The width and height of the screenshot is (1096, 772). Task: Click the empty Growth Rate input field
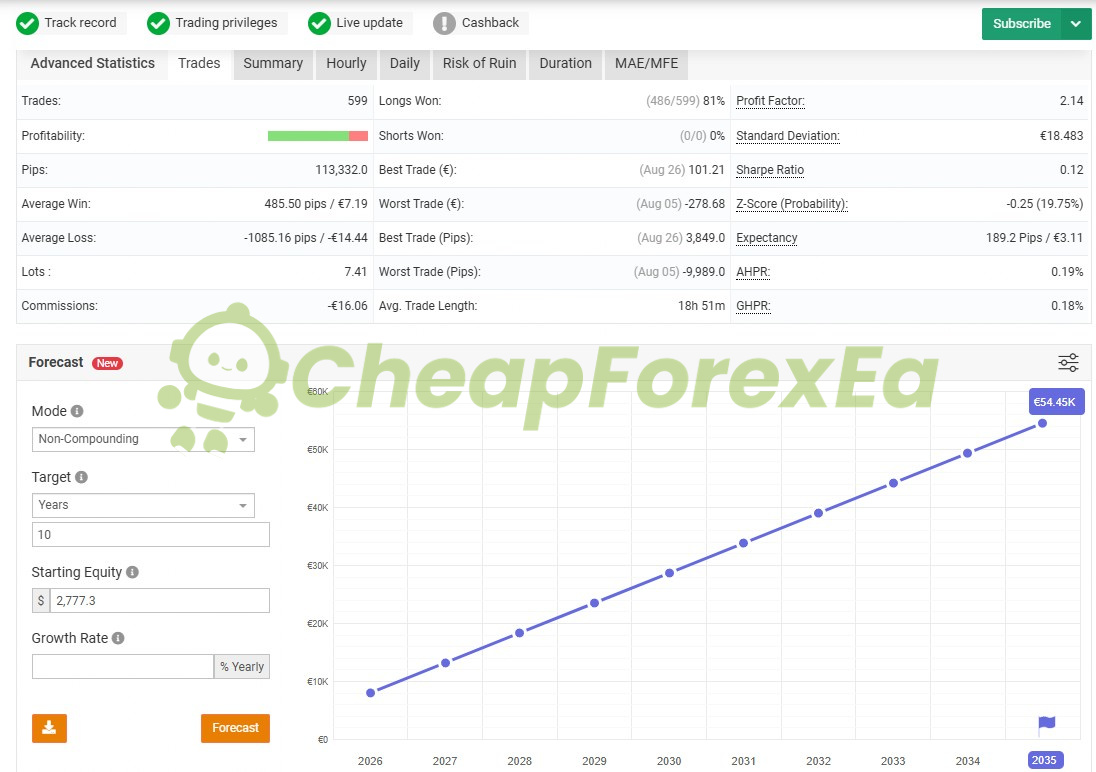[x=123, y=666]
